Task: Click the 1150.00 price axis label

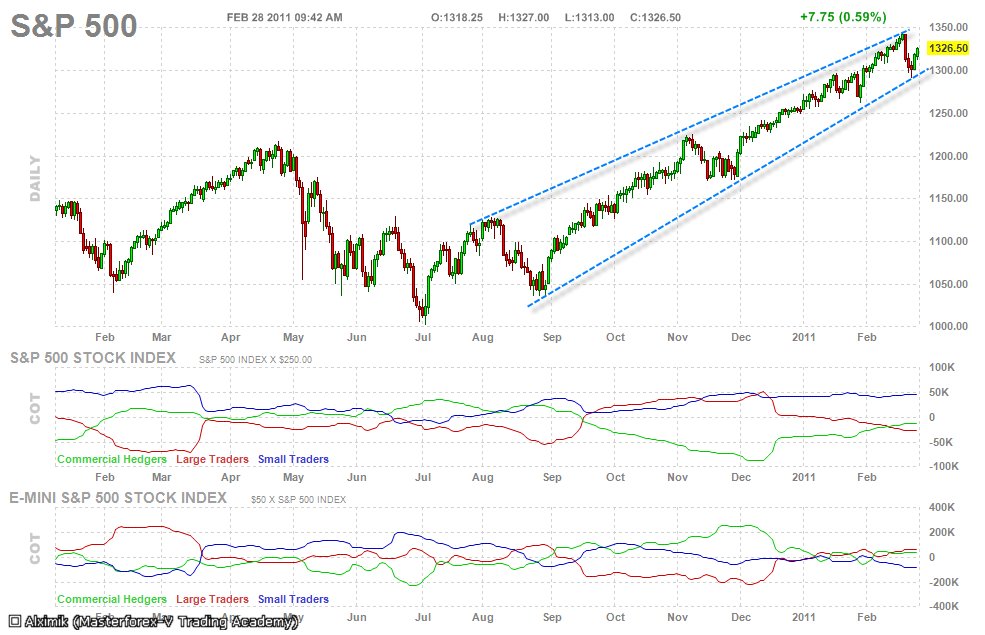Action: [x=949, y=198]
